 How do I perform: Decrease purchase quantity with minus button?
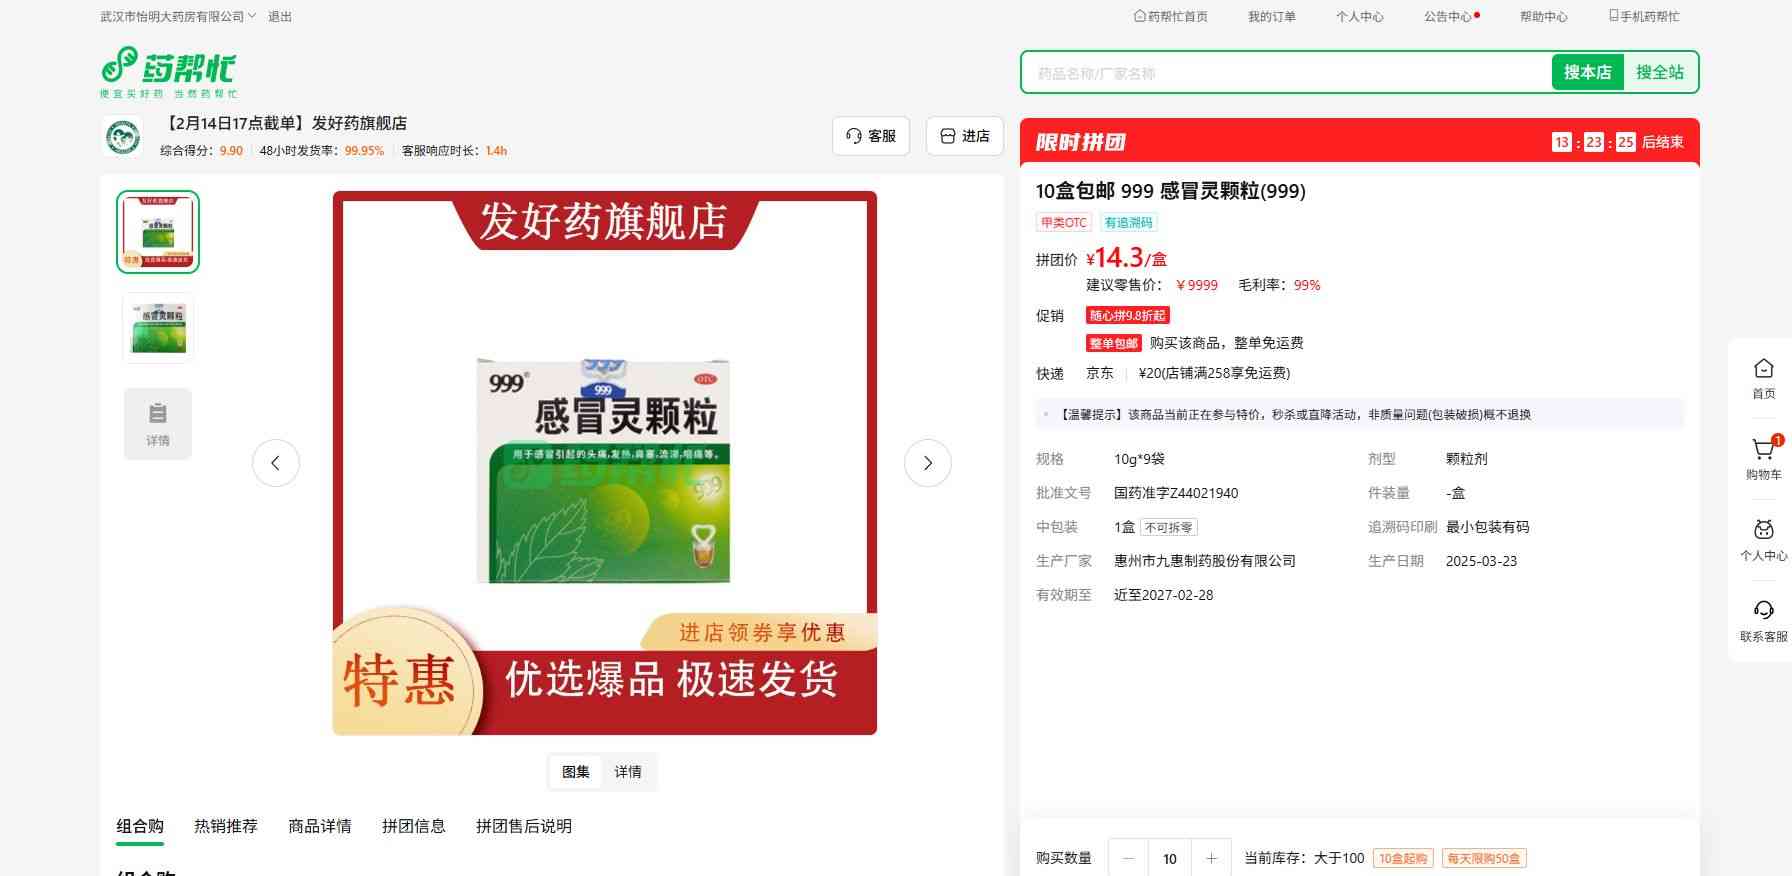click(1129, 858)
